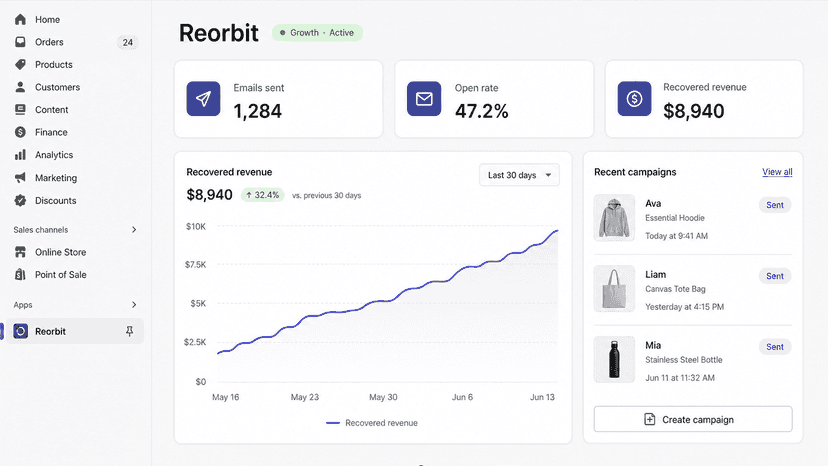Viewport: 828px width, 466px height.
Task: Click the Emails sent value 1,284
Action: (258, 111)
